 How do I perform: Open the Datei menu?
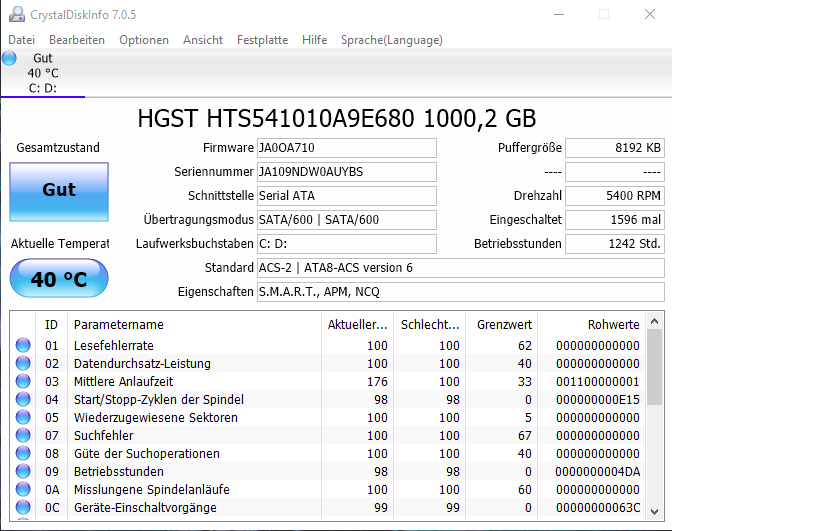21,40
